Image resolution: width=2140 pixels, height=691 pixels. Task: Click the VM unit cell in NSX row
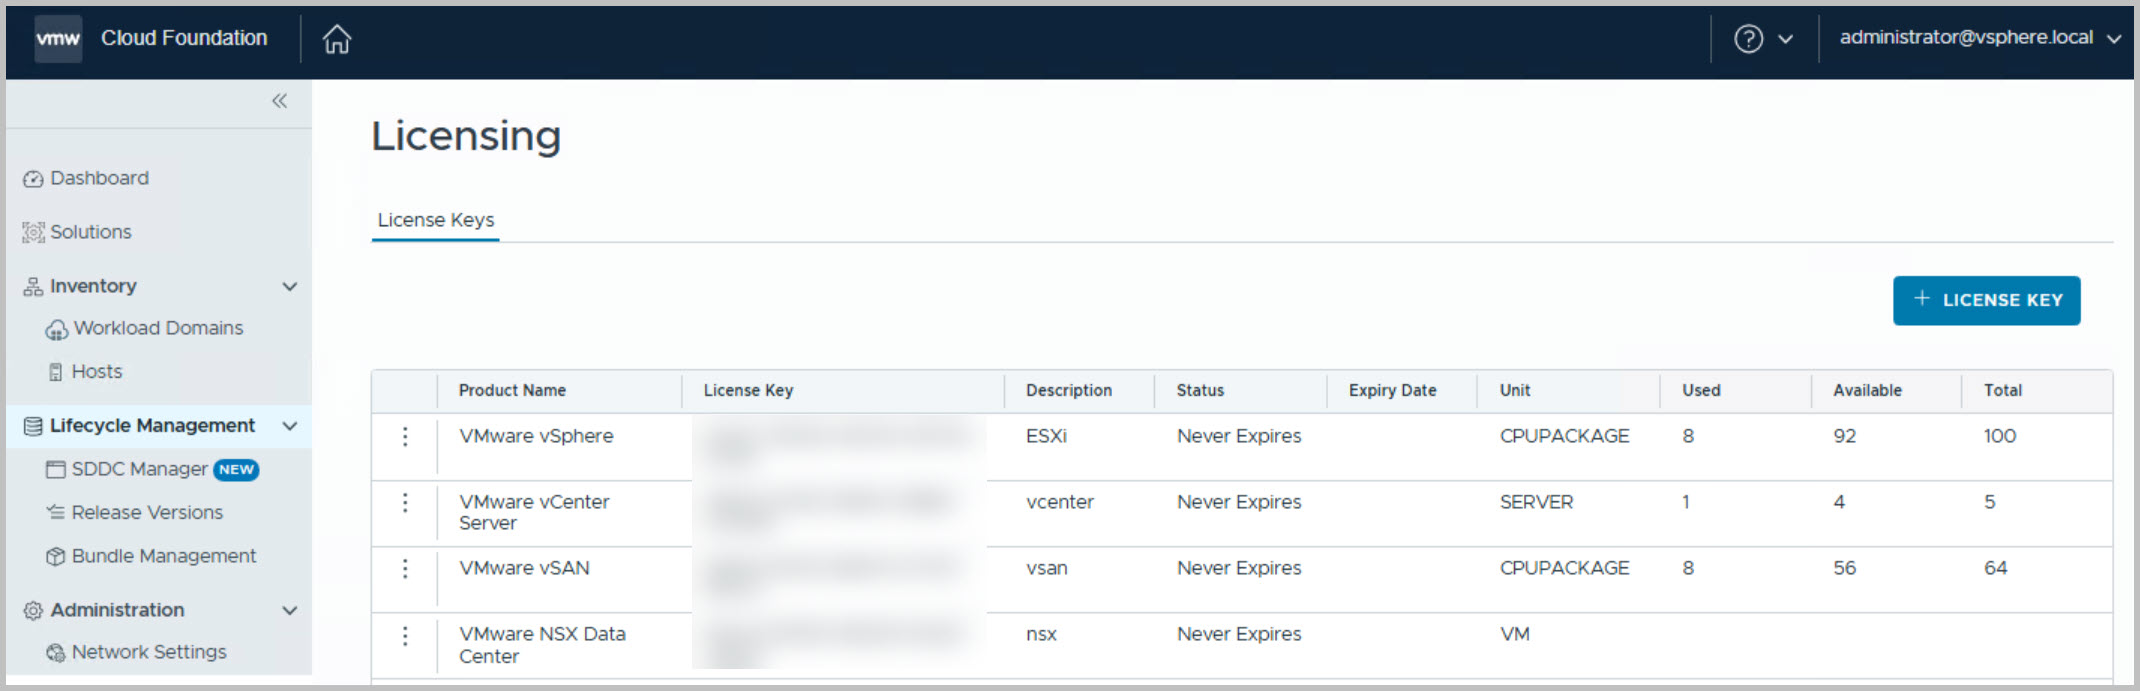click(1515, 634)
